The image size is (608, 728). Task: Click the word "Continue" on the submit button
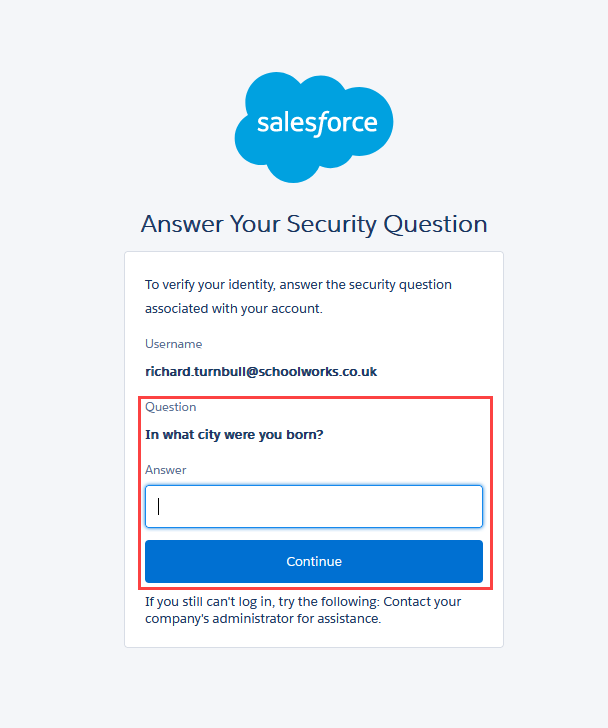click(314, 561)
